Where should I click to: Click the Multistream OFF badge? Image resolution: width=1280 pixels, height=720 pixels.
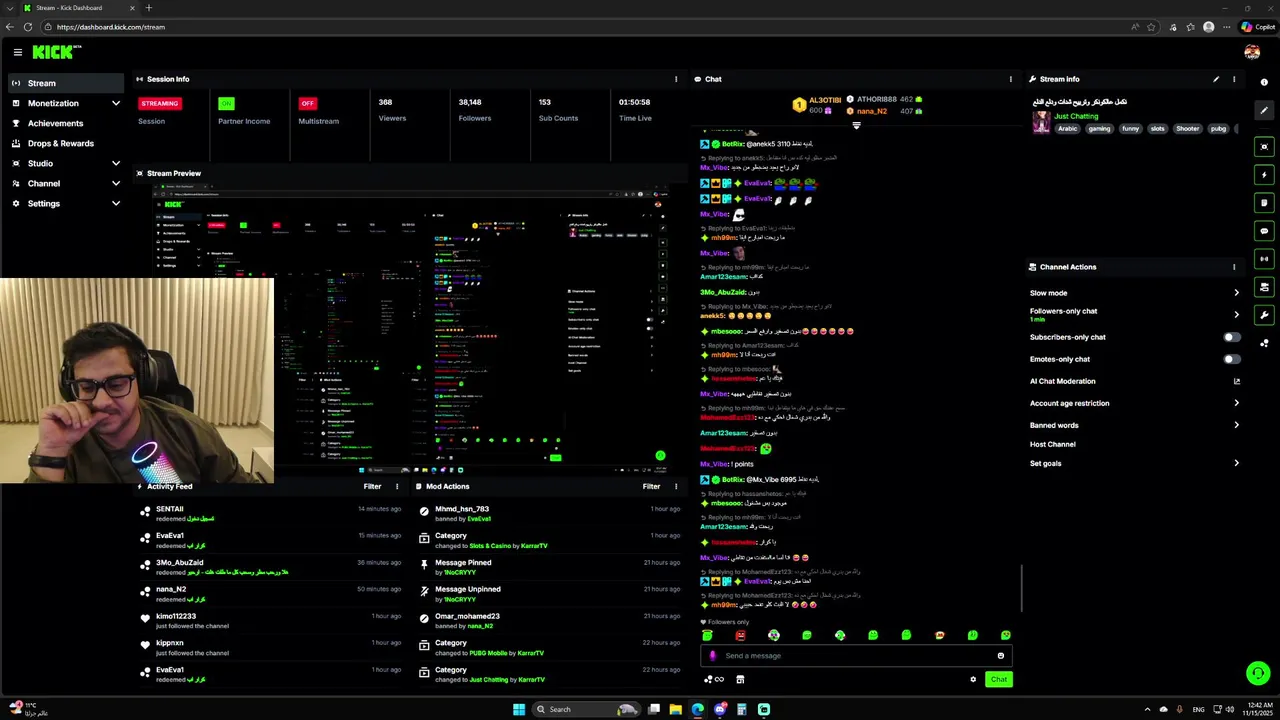point(308,103)
